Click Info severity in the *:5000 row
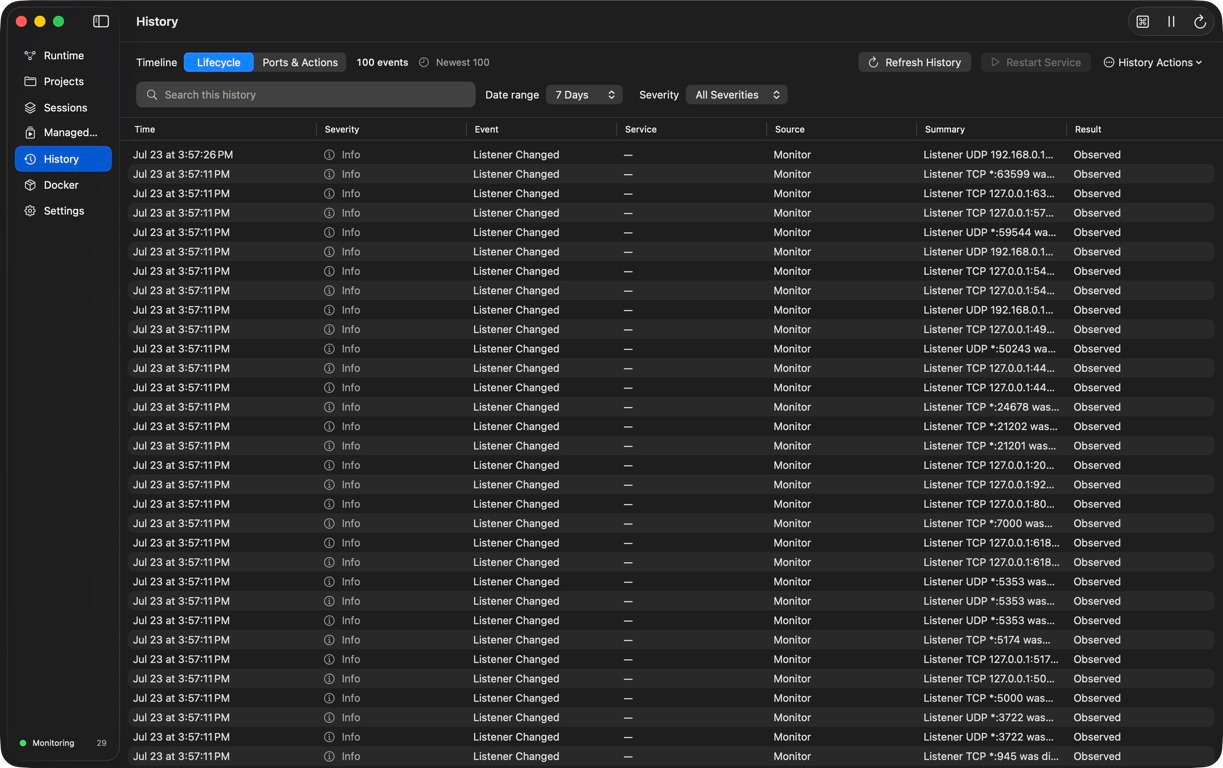This screenshot has width=1223, height=768. (350, 698)
